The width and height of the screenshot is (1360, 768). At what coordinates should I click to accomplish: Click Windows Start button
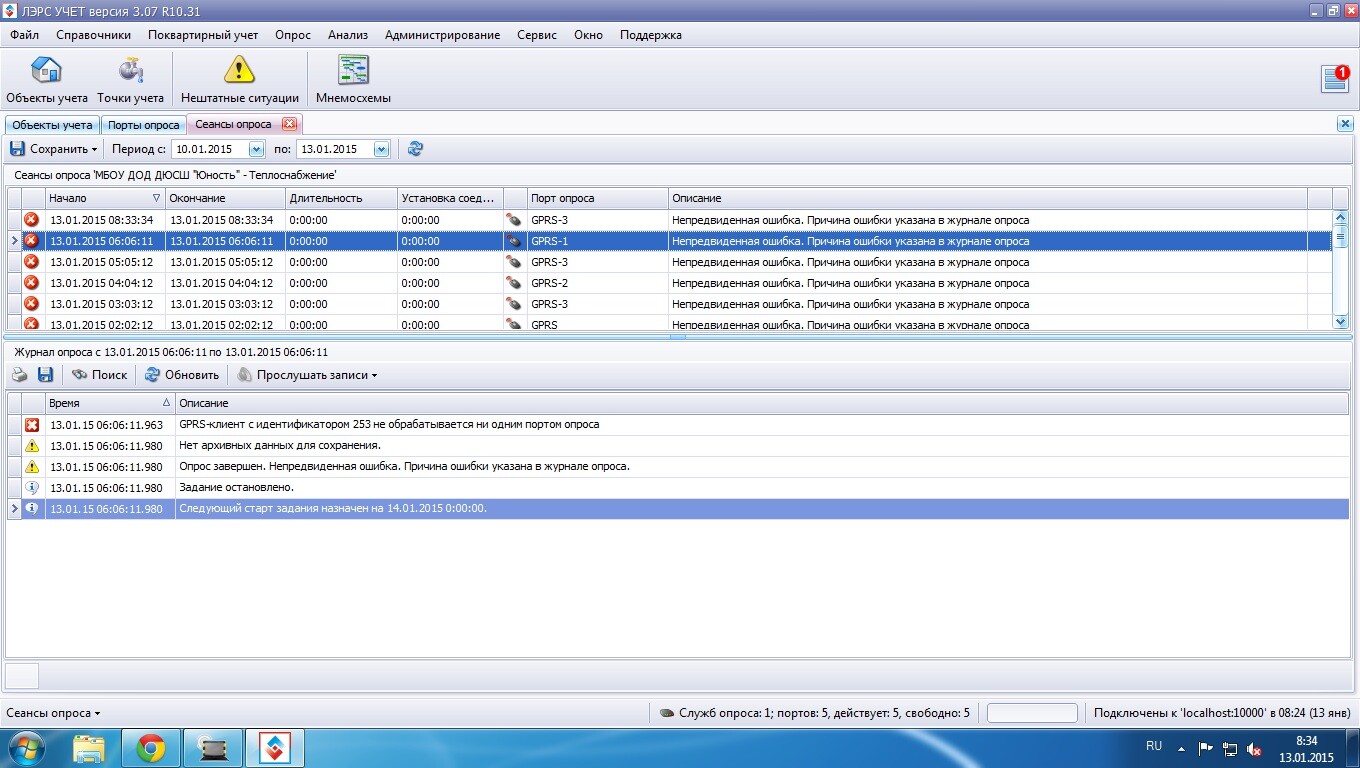[x=25, y=748]
